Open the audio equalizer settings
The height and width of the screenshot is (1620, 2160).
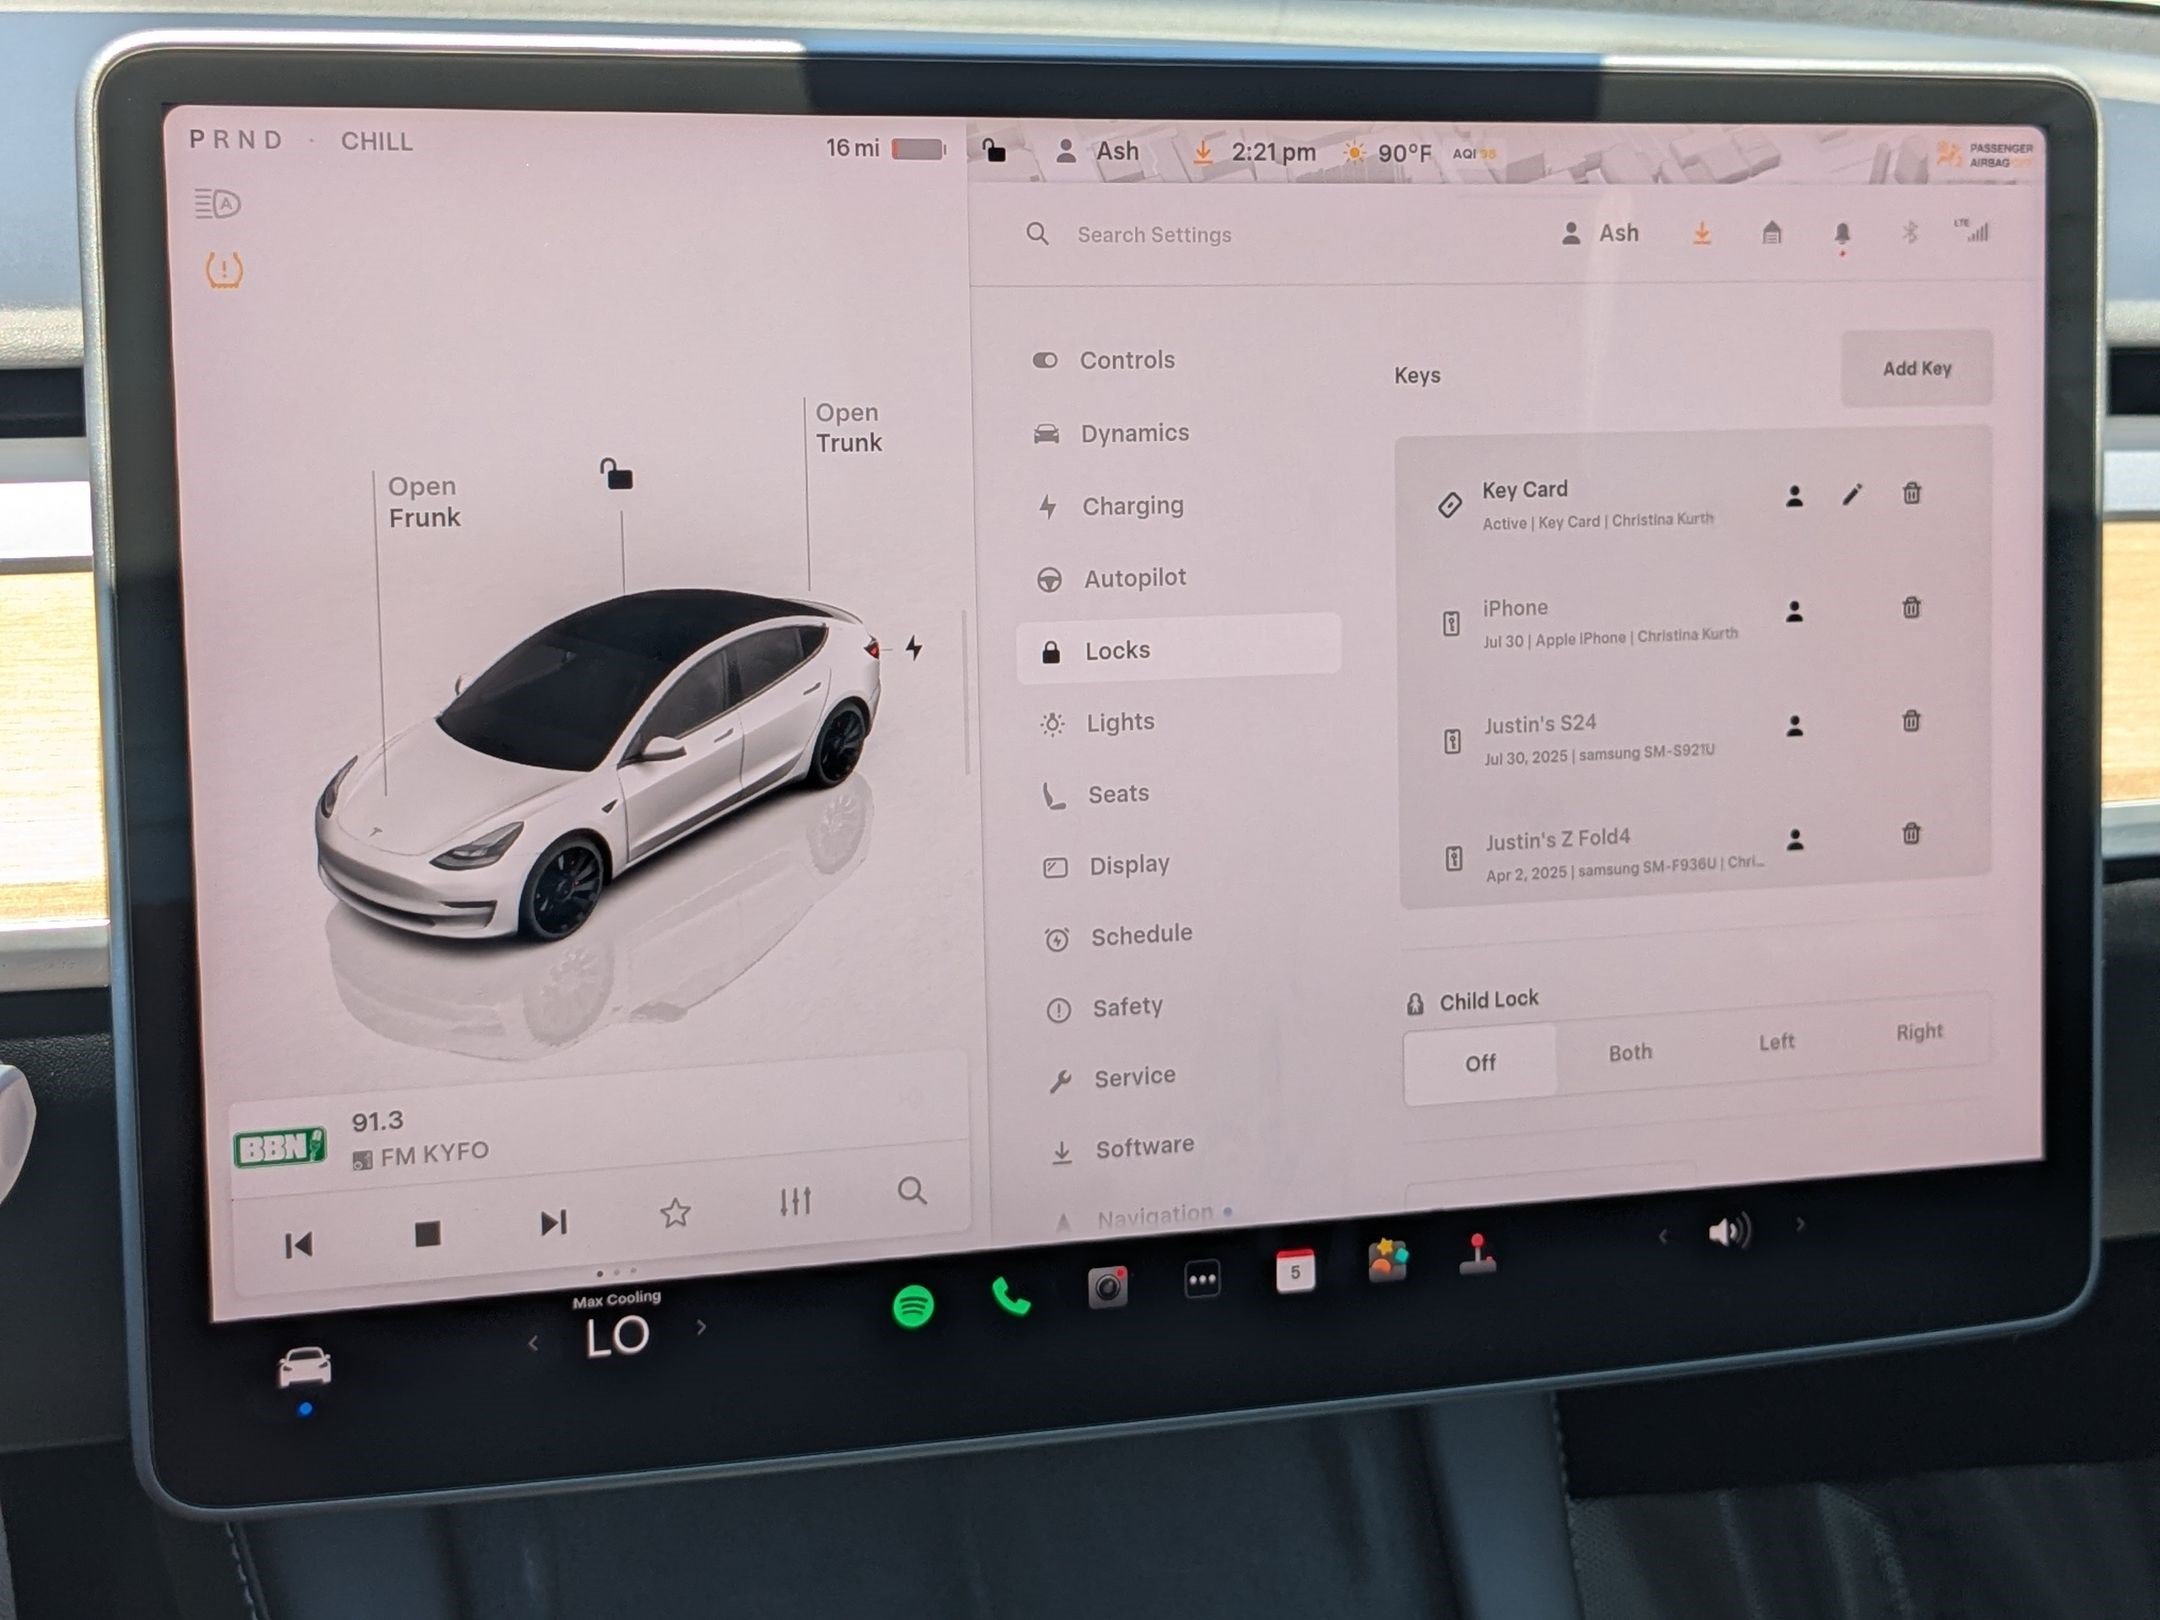tap(796, 1201)
